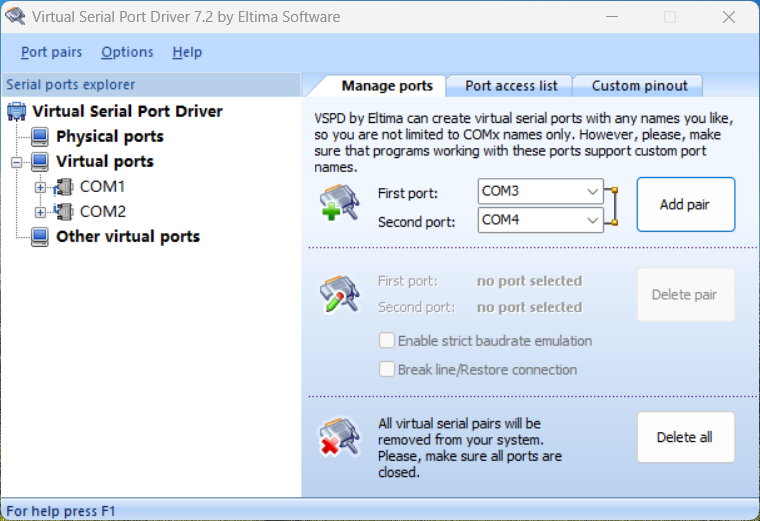The width and height of the screenshot is (760, 521).
Task: Close the Virtual Serial Port Driver window
Action: [x=728, y=17]
